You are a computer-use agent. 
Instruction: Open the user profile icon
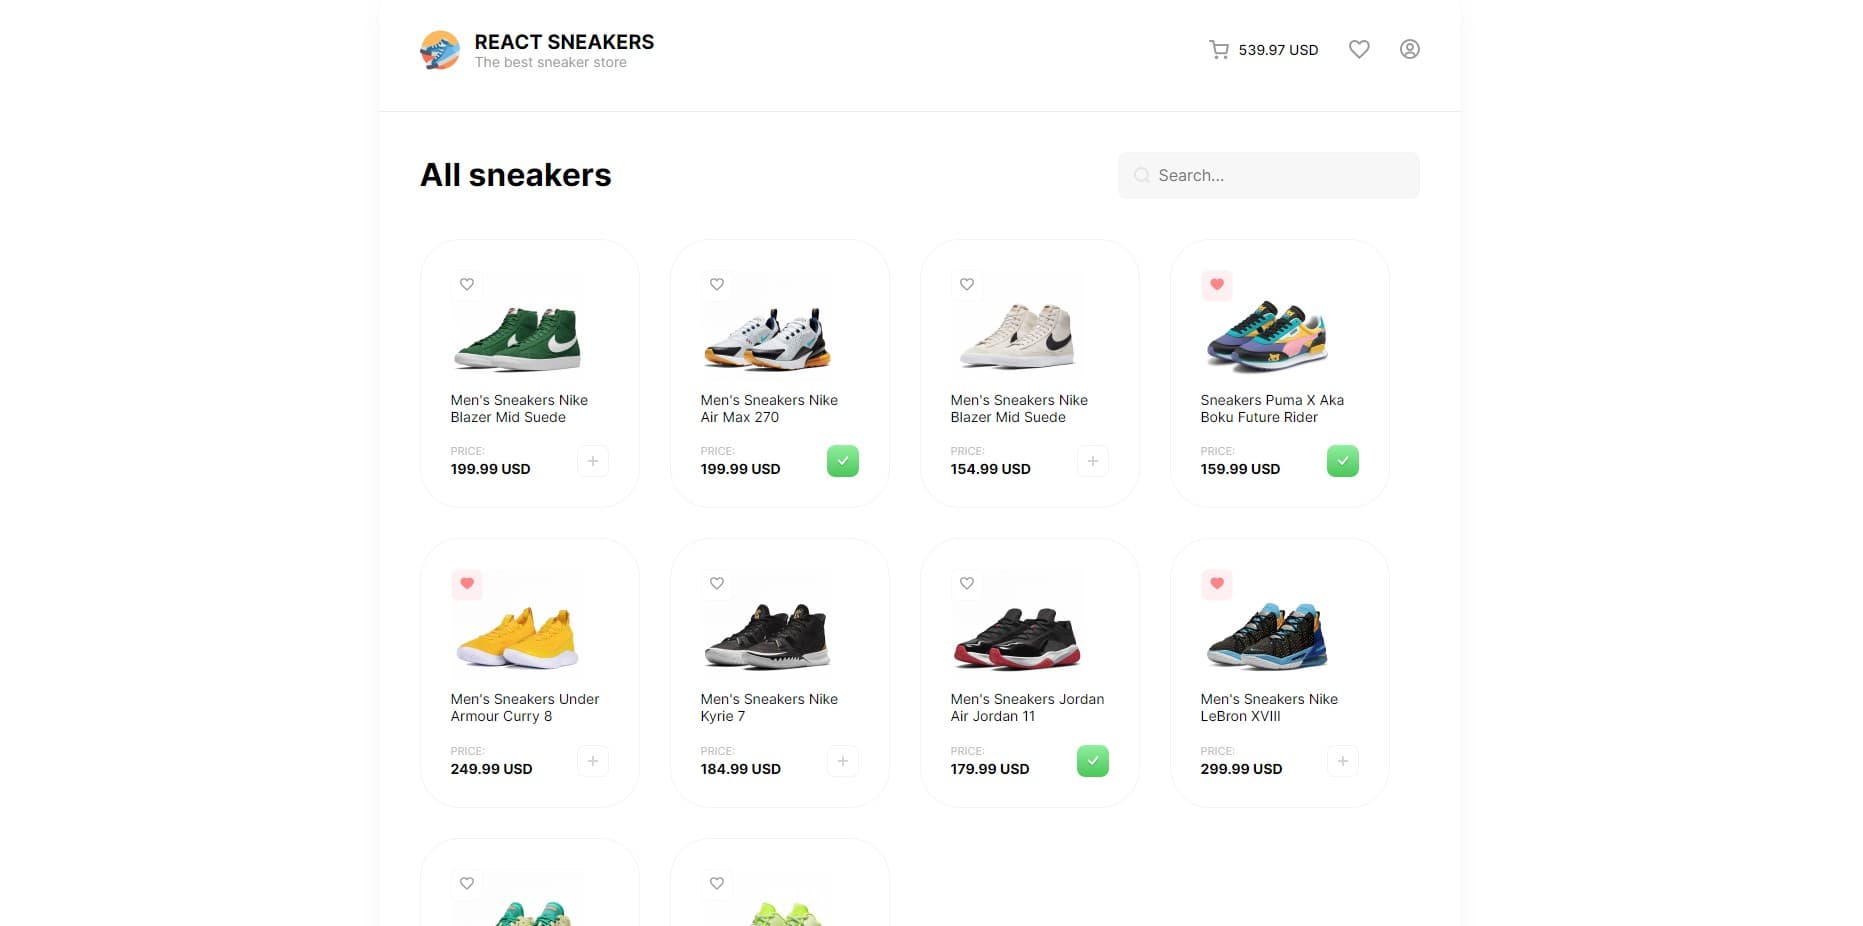click(1409, 49)
